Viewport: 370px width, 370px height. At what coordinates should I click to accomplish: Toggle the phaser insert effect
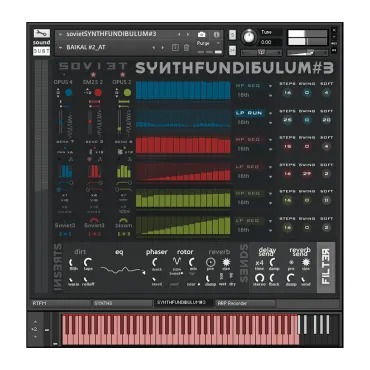[156, 252]
